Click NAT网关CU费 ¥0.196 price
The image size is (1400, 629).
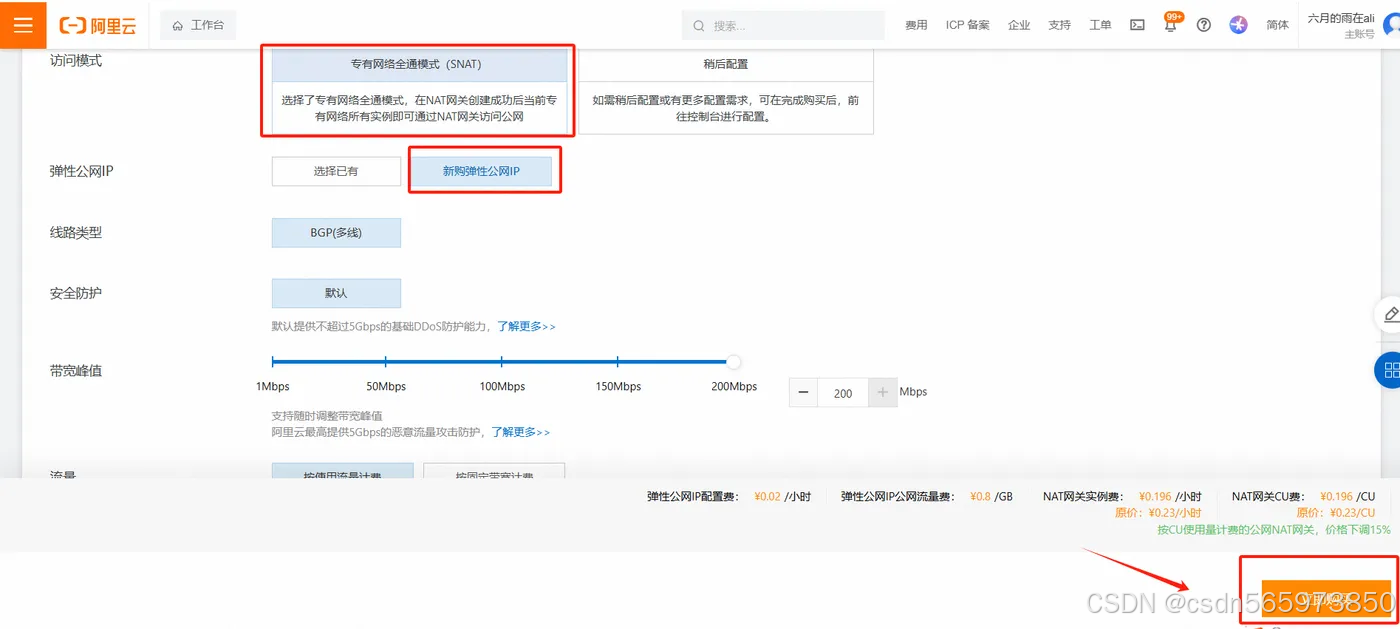click(x=1348, y=496)
